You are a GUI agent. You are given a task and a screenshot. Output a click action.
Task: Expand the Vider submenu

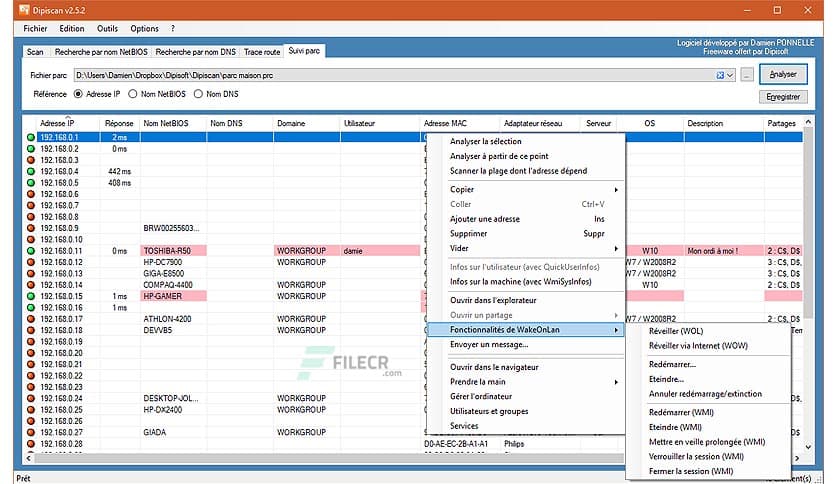(x=616, y=248)
